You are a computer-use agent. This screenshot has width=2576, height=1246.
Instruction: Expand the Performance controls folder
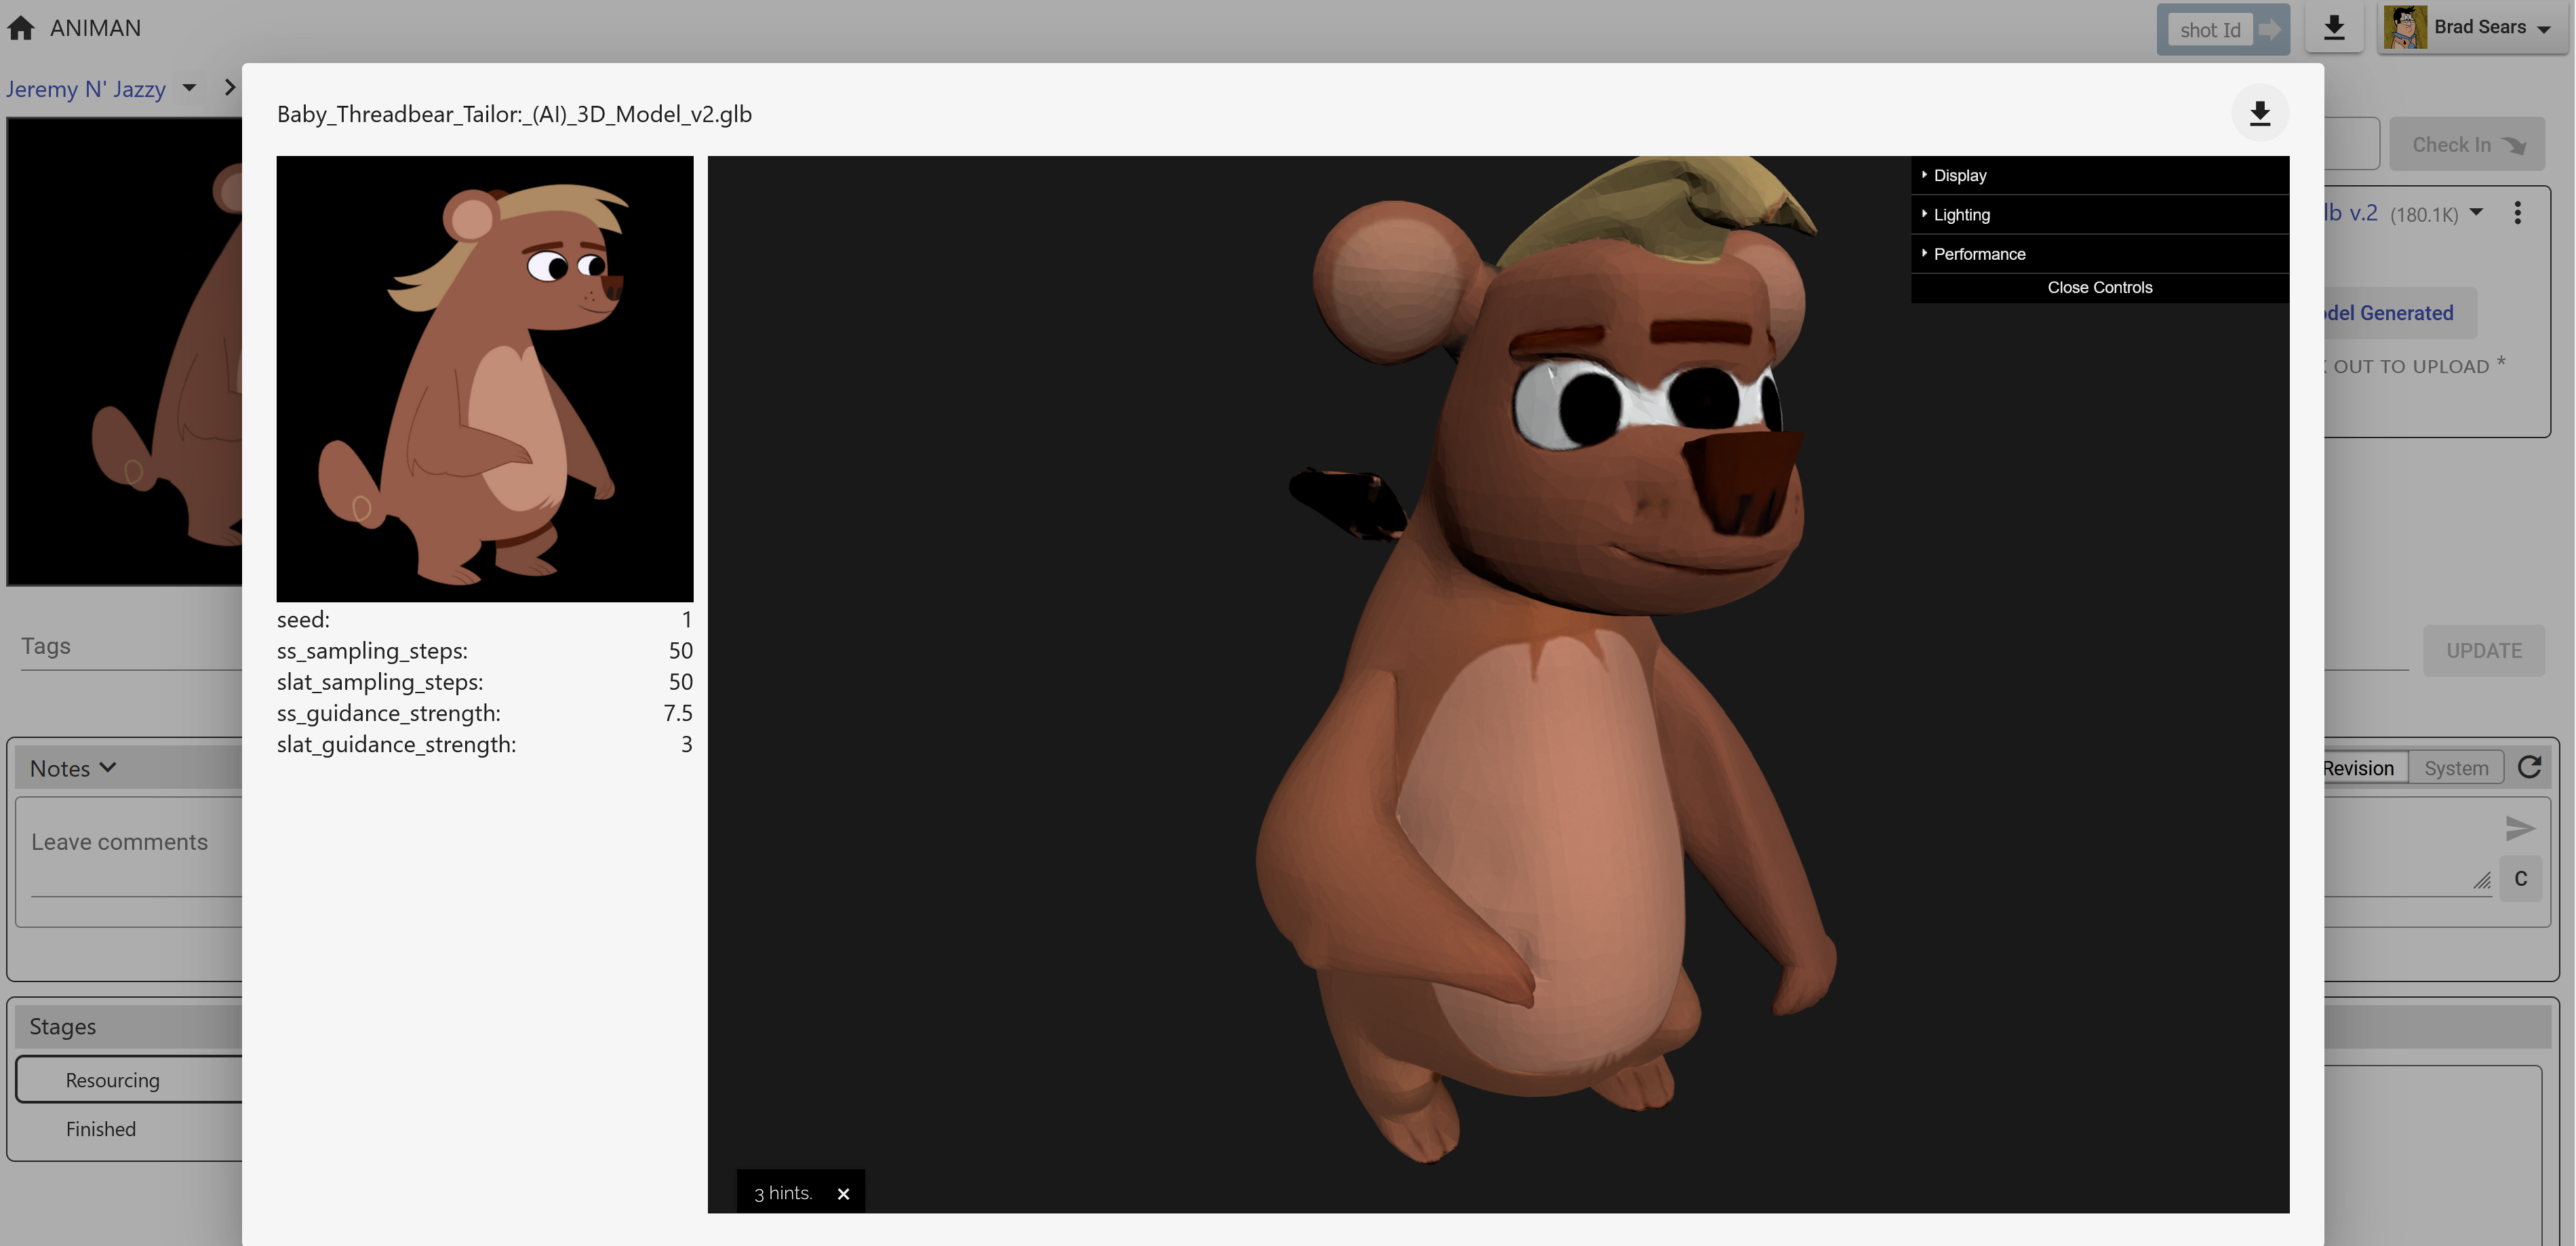(x=1979, y=254)
